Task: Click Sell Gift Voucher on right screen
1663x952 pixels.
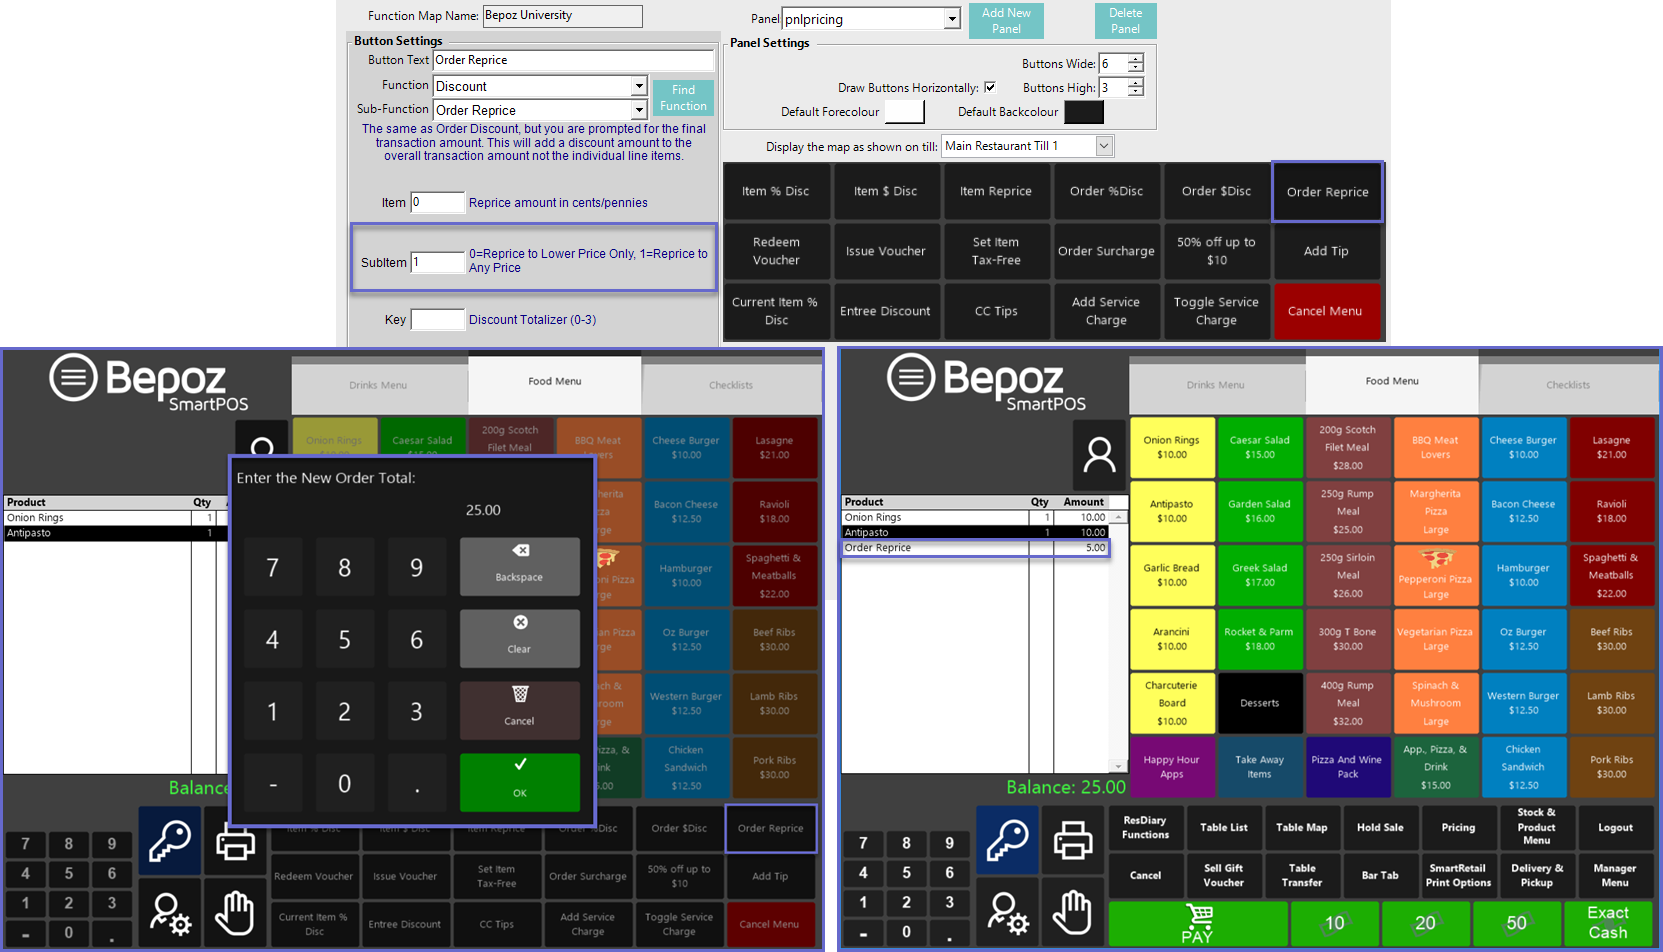Action: pyautogui.click(x=1223, y=875)
